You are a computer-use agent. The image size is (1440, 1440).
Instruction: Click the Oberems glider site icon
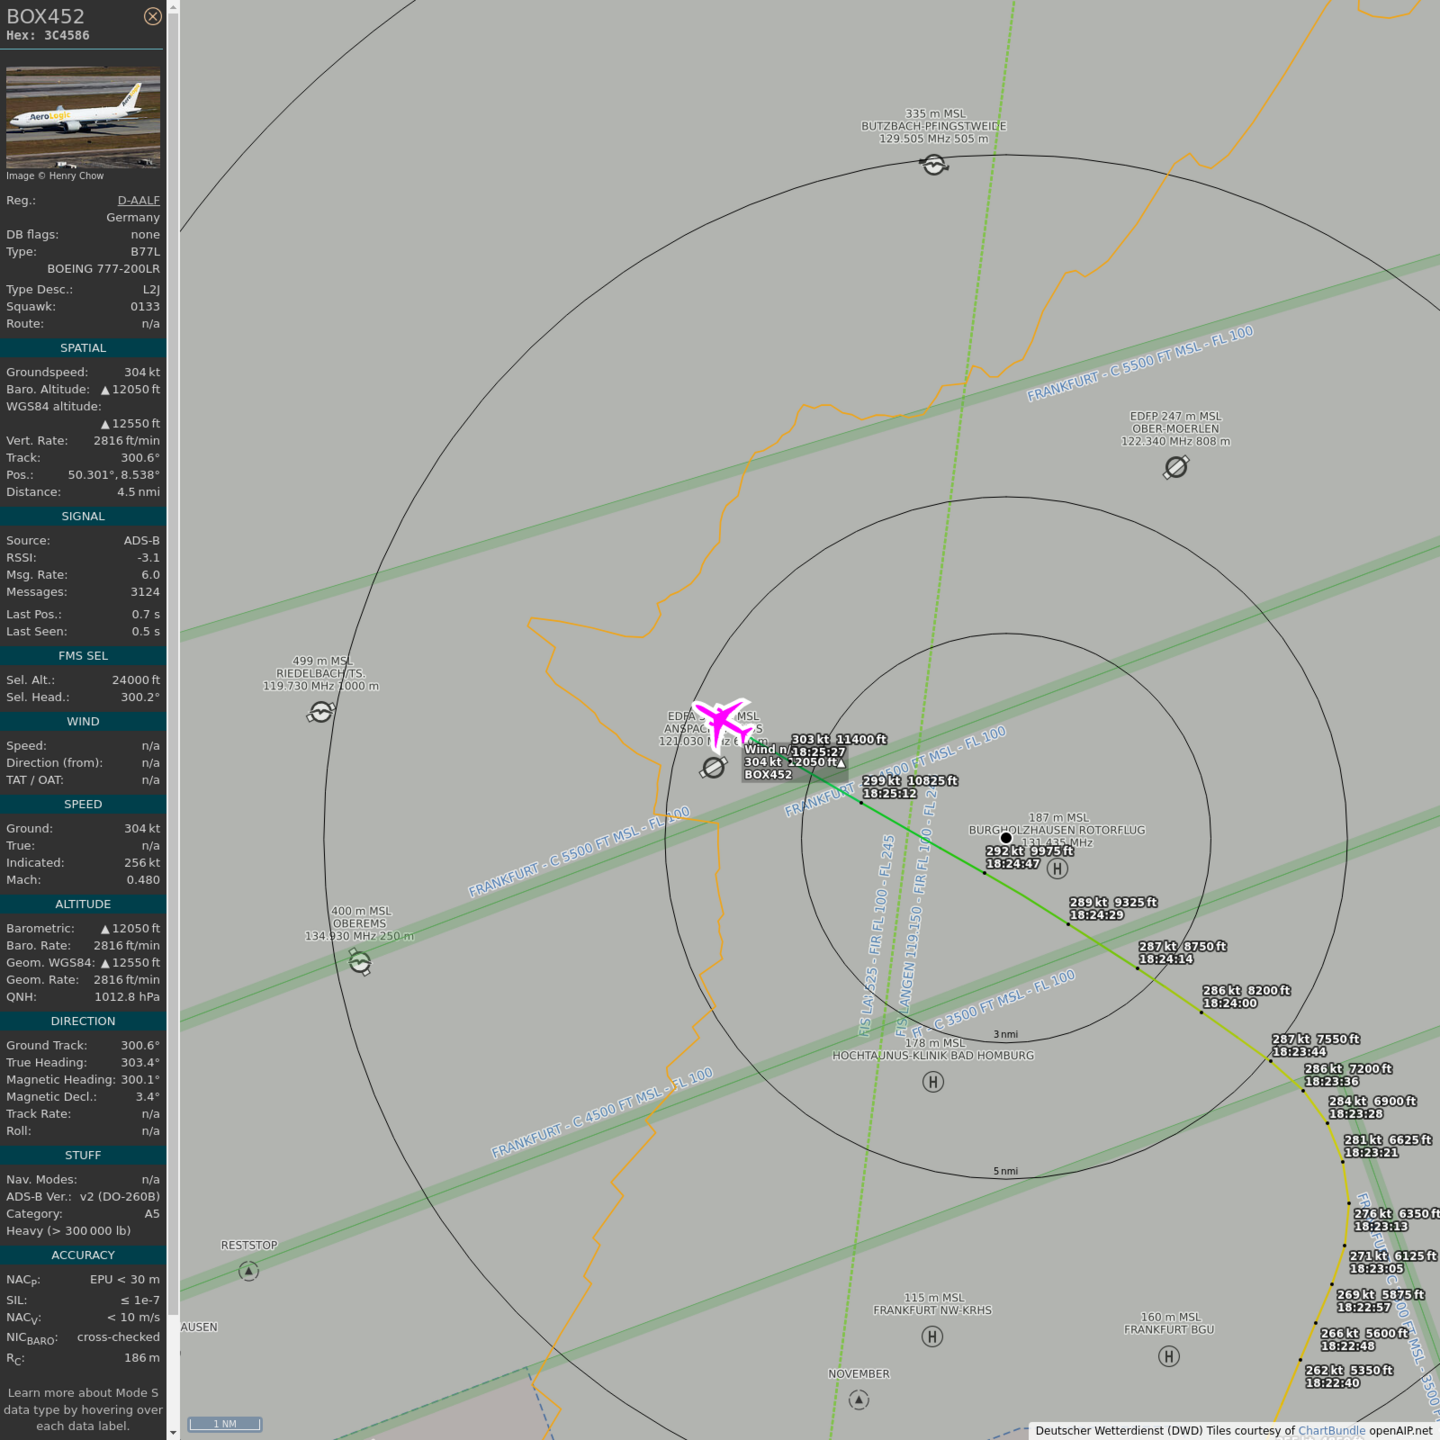(x=360, y=962)
